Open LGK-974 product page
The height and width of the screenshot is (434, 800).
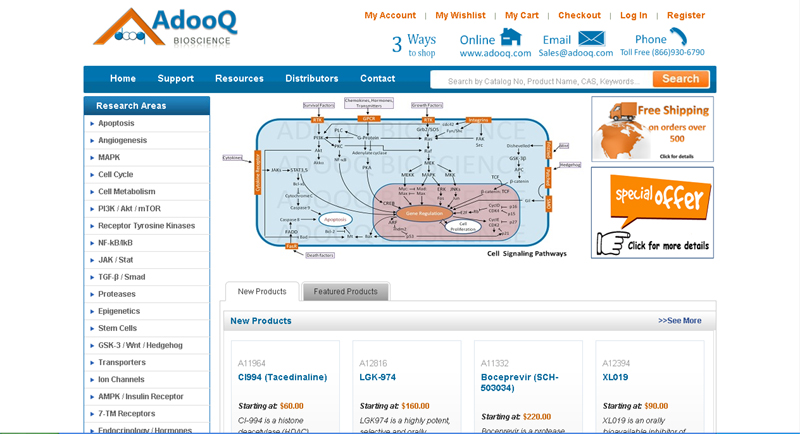click(x=378, y=377)
